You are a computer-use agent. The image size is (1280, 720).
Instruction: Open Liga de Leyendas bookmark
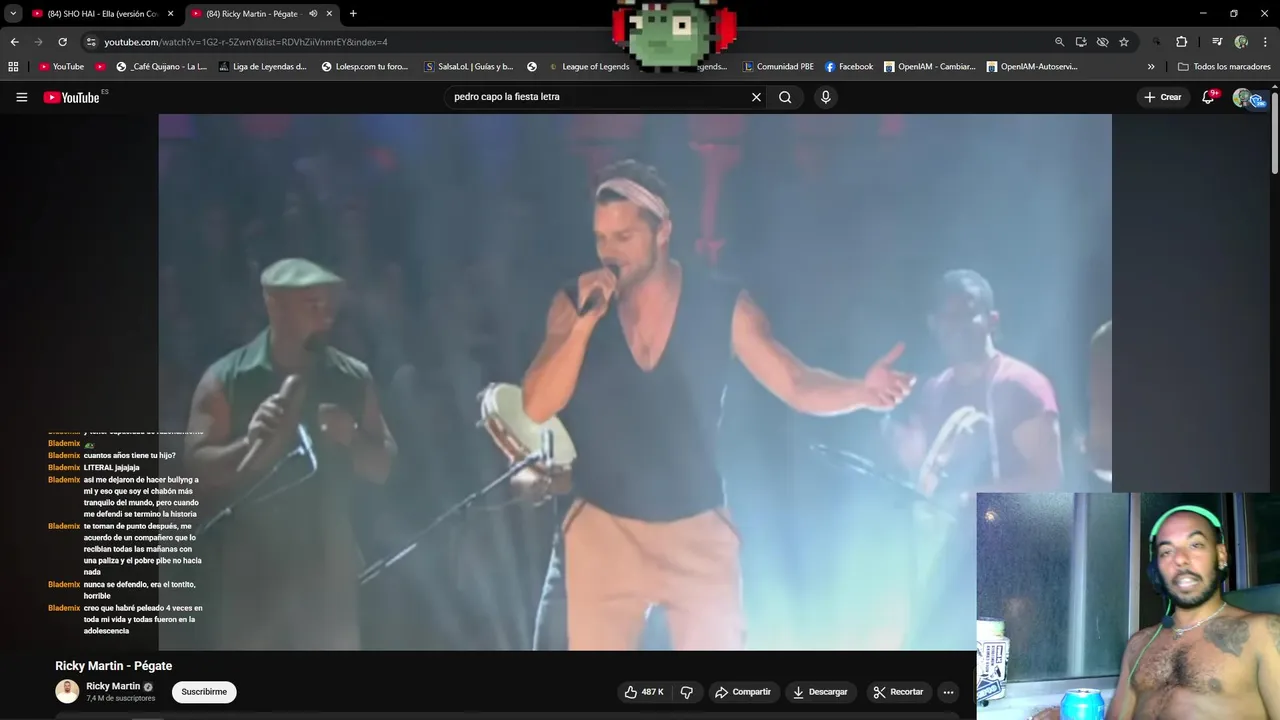[262, 67]
